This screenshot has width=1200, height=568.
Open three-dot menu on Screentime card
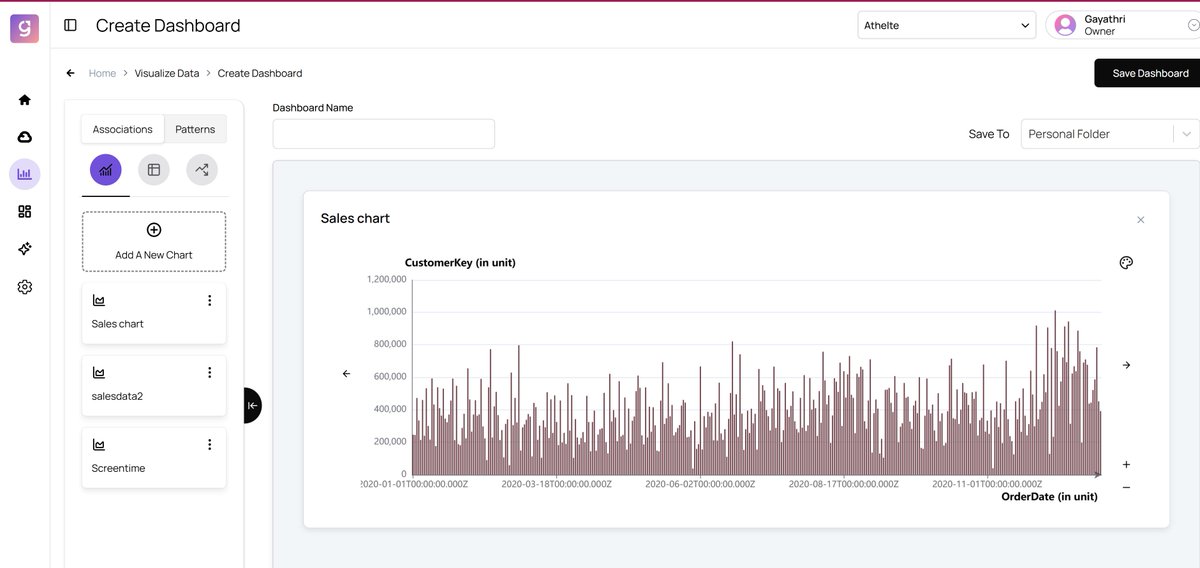pos(209,444)
